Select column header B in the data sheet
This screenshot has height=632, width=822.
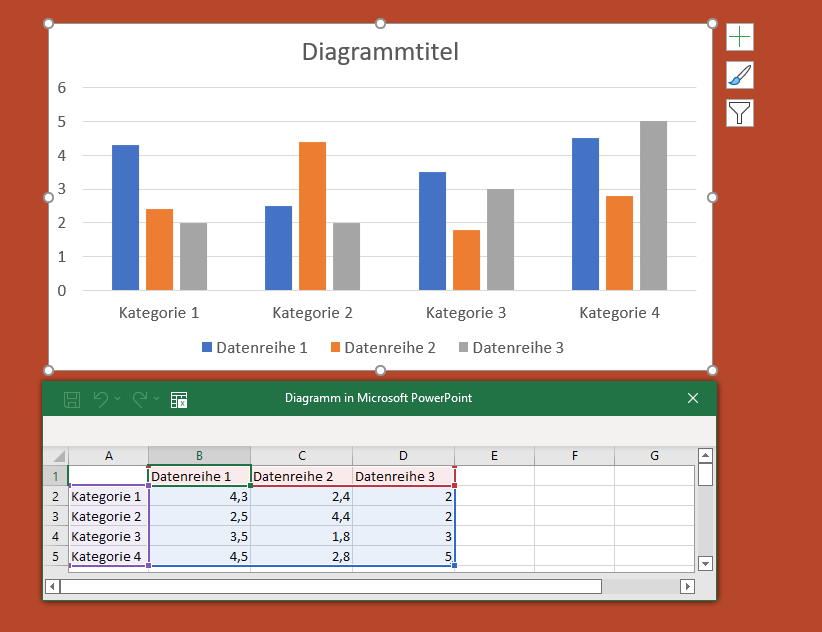[199, 456]
